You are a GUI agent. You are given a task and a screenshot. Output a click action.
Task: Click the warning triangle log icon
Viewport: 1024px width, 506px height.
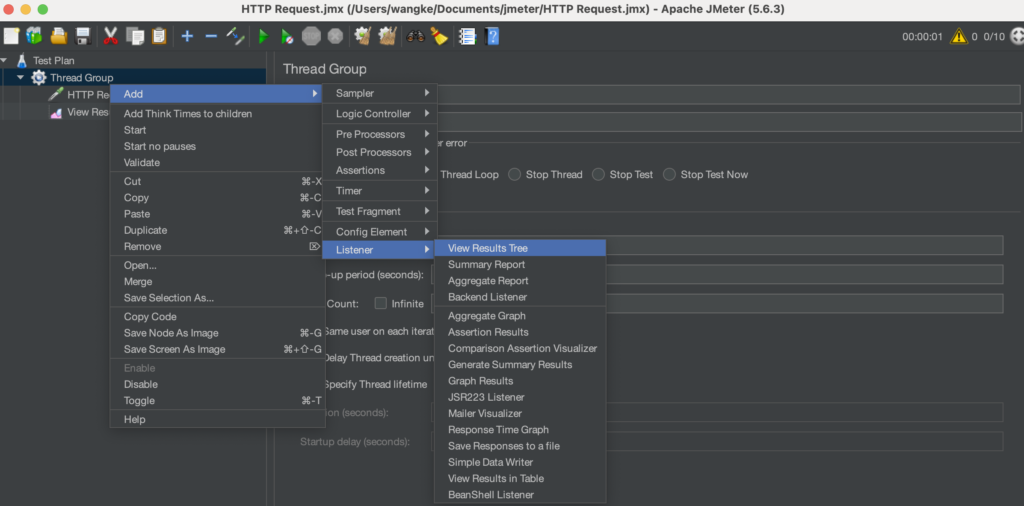tap(958, 36)
